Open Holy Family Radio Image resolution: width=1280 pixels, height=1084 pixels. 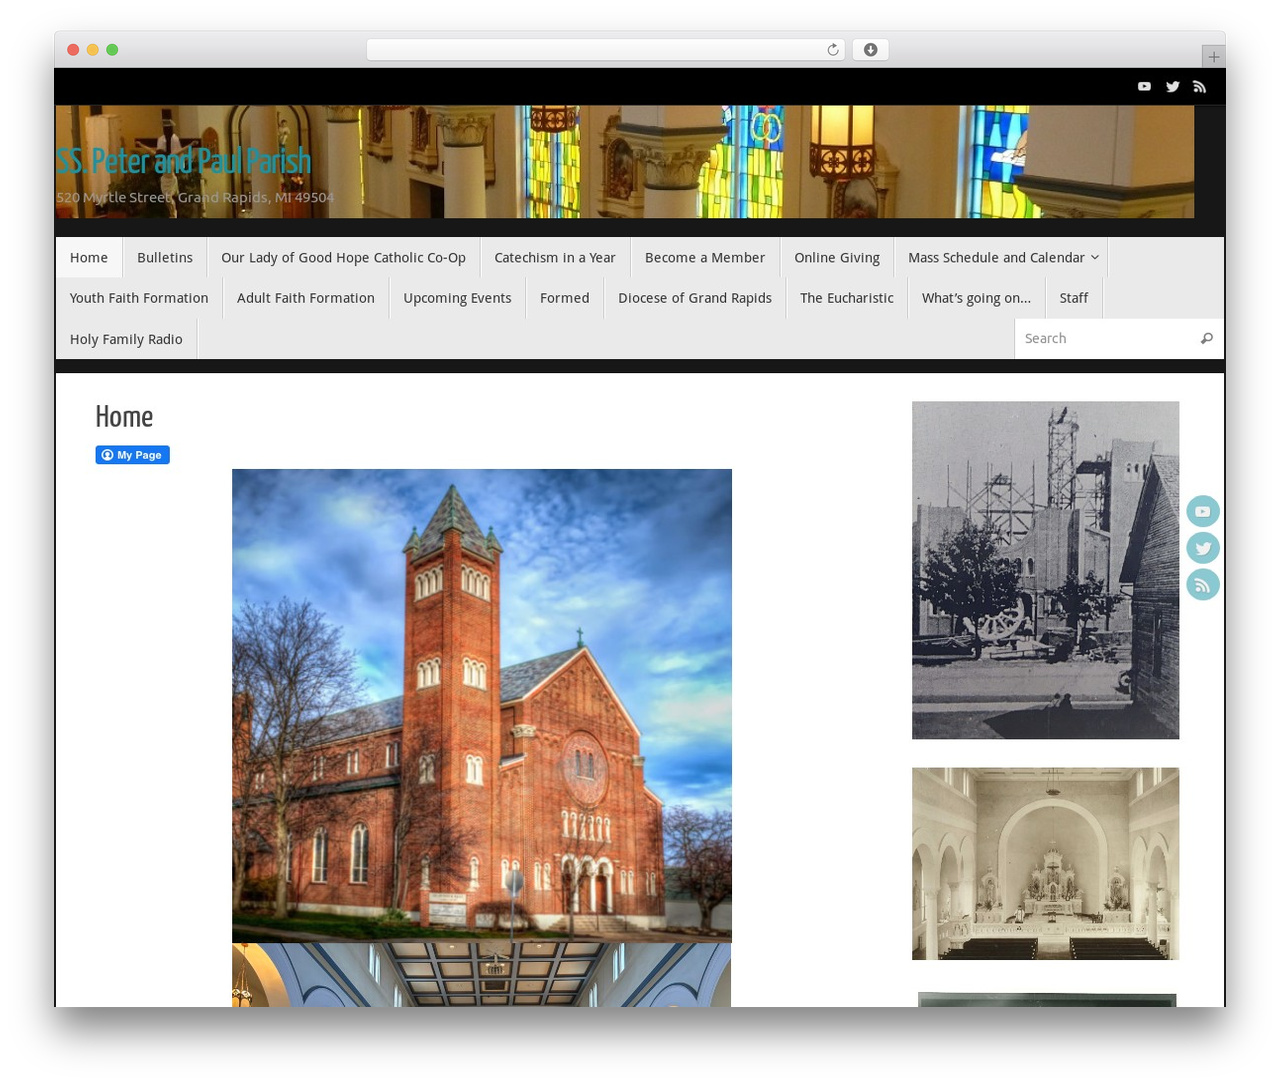coord(126,339)
